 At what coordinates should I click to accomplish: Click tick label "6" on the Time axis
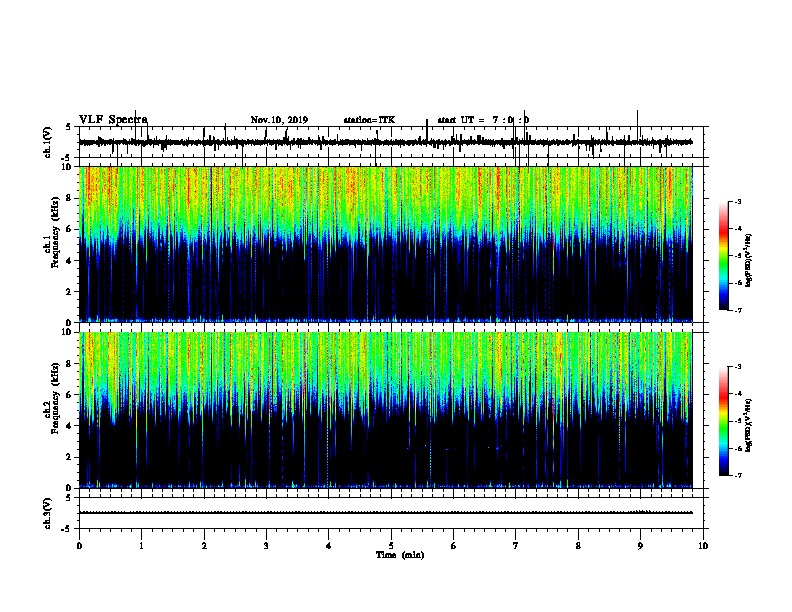coord(454,546)
